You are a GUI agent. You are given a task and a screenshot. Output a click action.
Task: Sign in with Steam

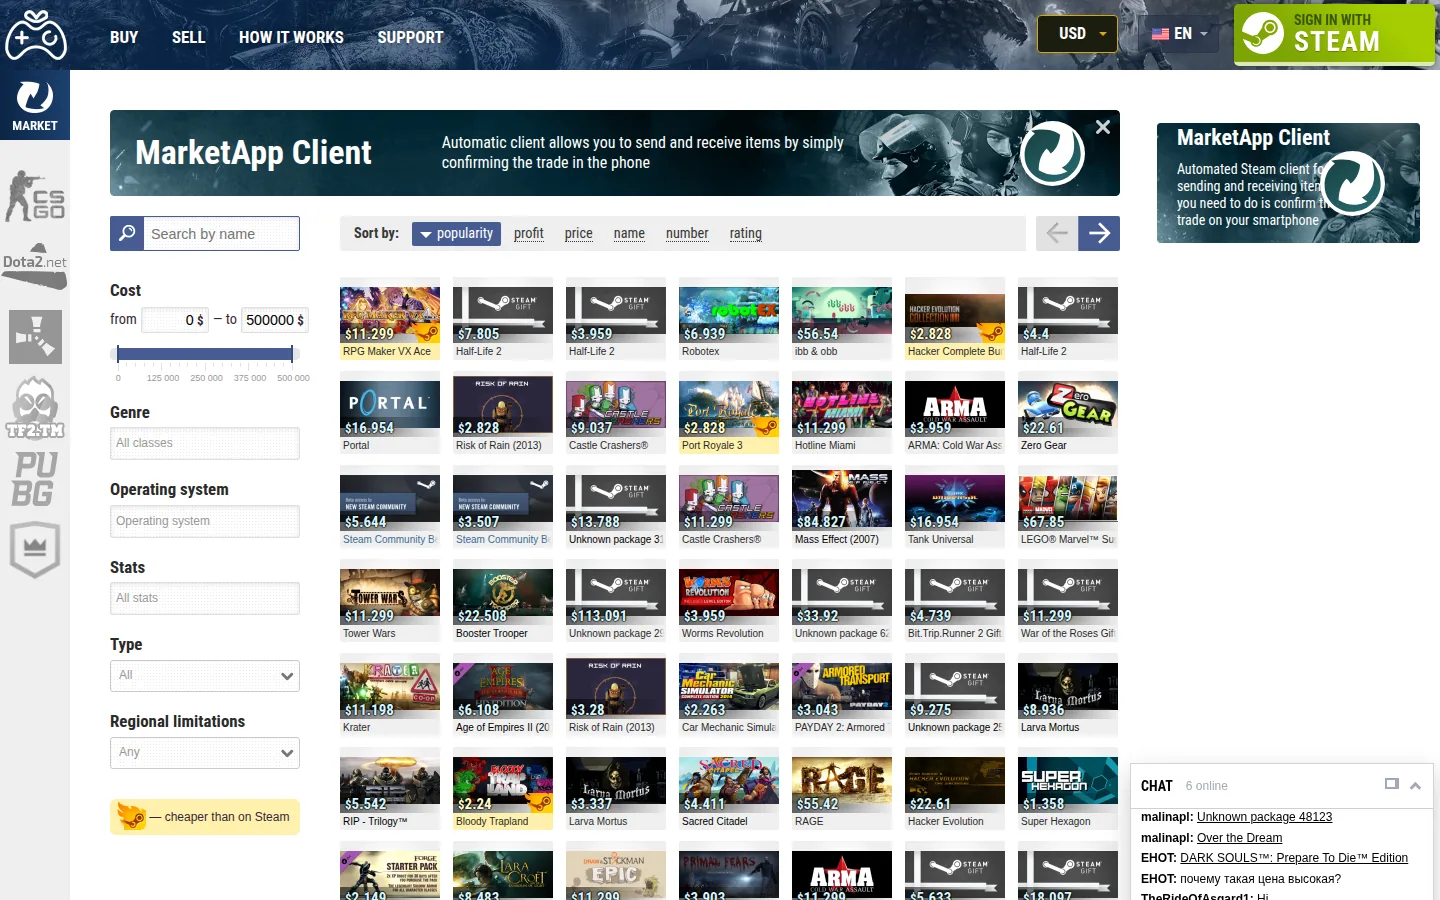coord(1334,35)
